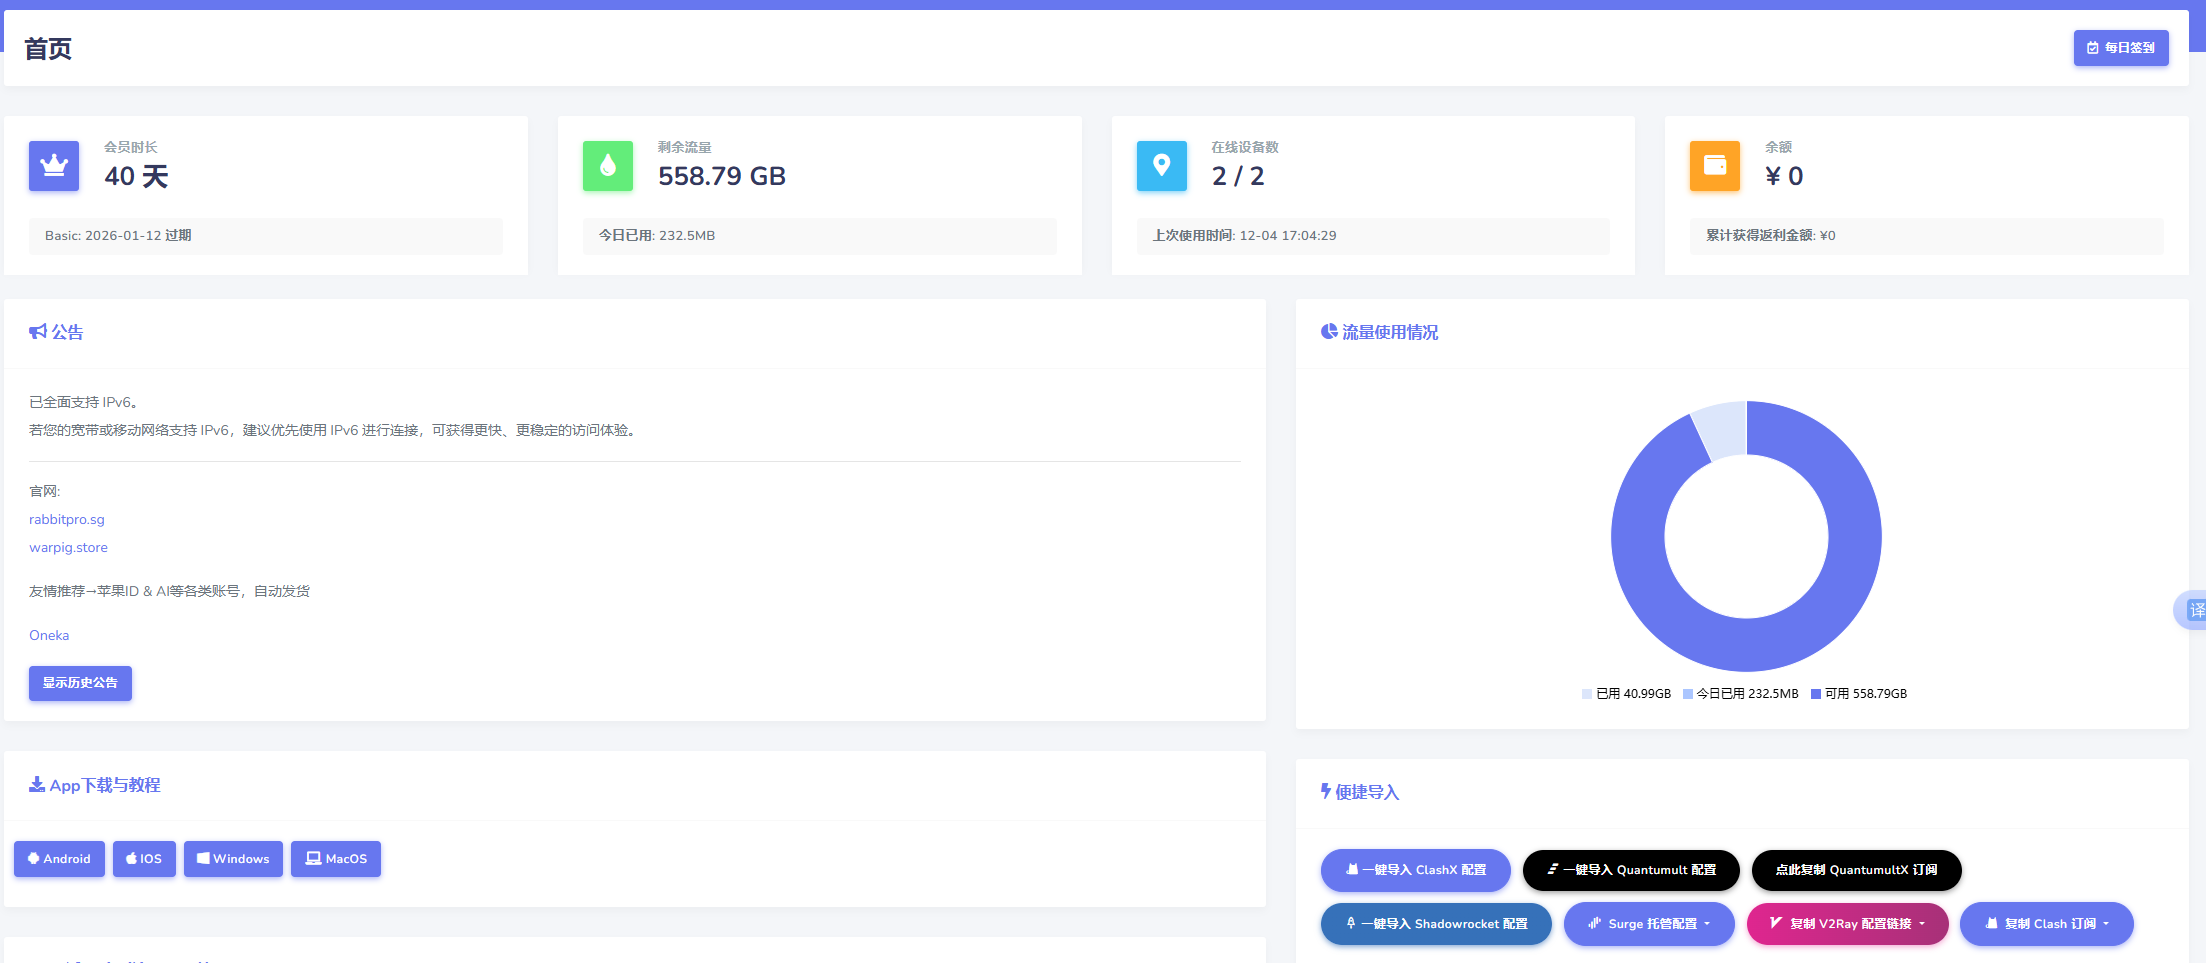Viewport: 2206px width, 963px height.
Task: Toggle the 已用 40.99GB legend item
Action: [1626, 694]
